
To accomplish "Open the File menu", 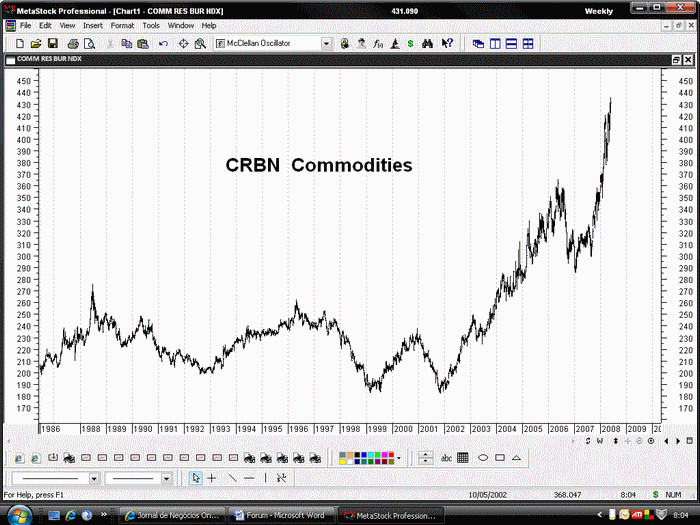I will (25, 26).
